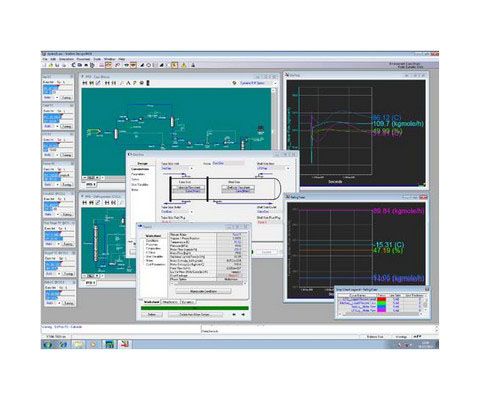Click the 109.7 (kgmole/h) label in upper chart
Image resolution: width=480 pixels, height=396 pixels.
398,124
